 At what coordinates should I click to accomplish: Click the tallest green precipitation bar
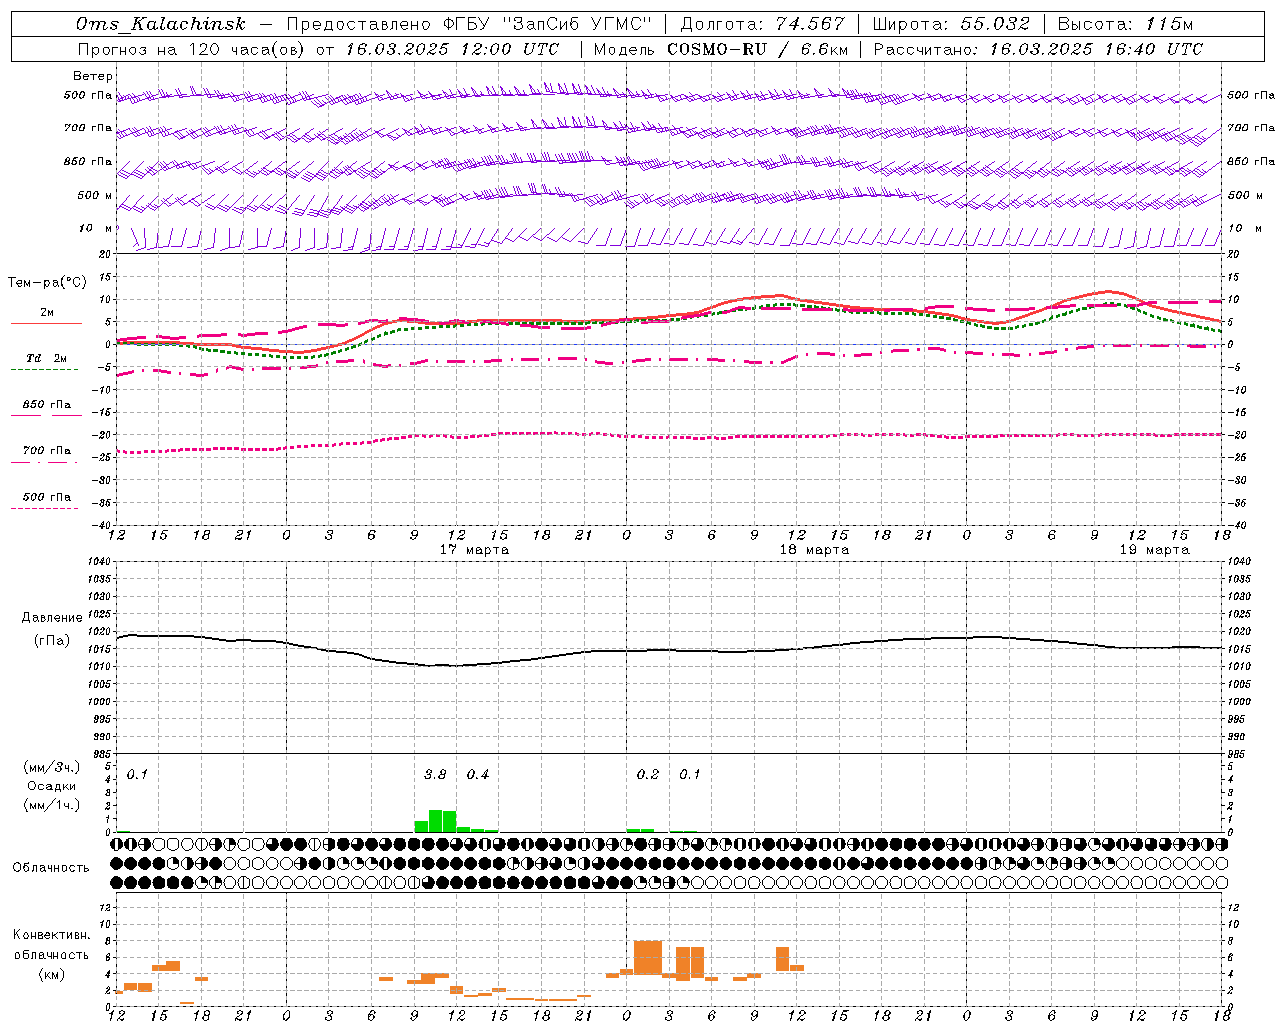[x=435, y=821]
